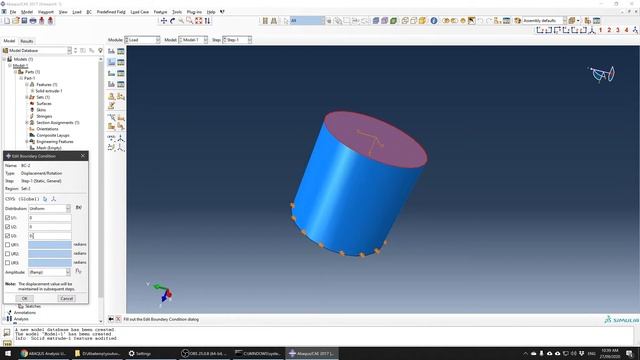Open Load Case Manager icon
Image resolution: width=640 pixels, height=360 pixels.
point(121,84)
